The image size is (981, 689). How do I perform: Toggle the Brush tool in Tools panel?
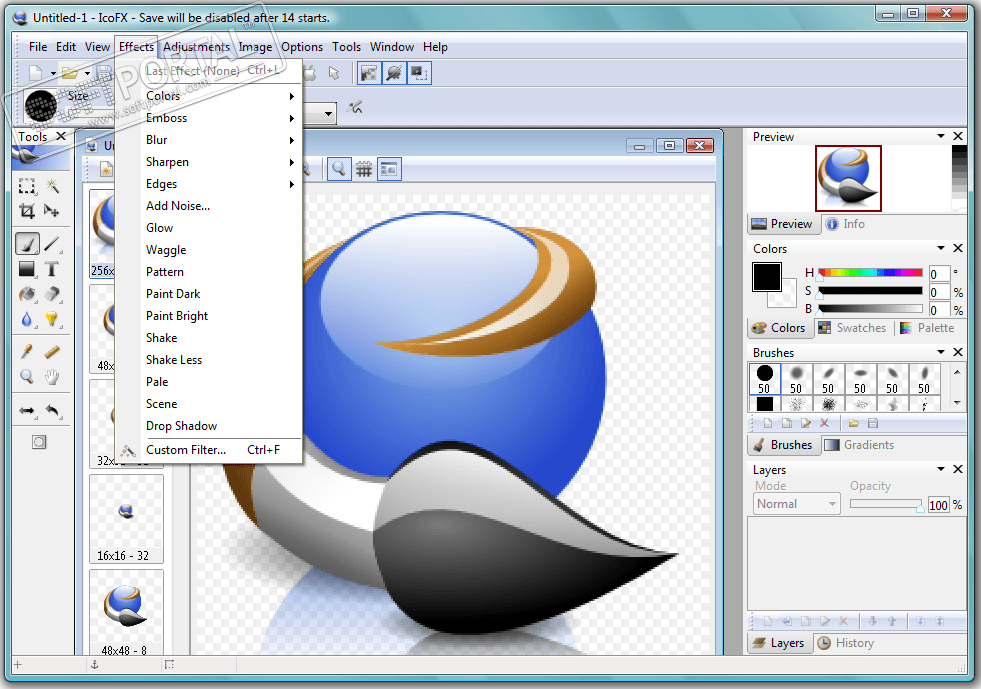(26, 243)
